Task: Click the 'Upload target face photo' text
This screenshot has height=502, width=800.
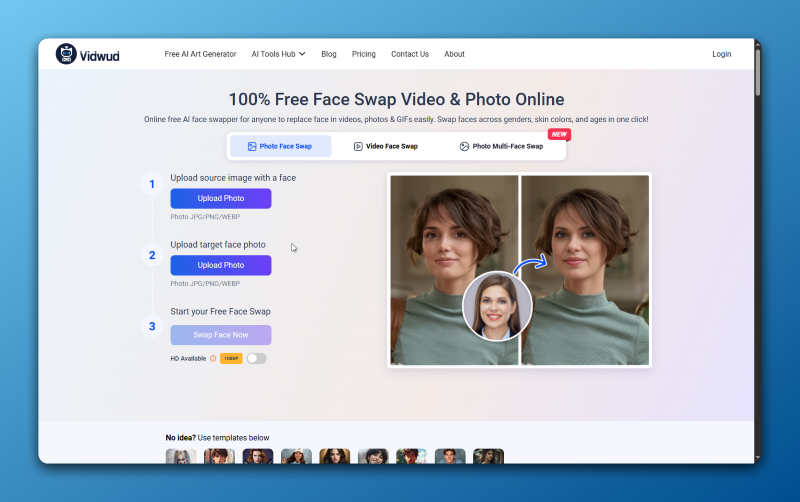Action: click(218, 245)
